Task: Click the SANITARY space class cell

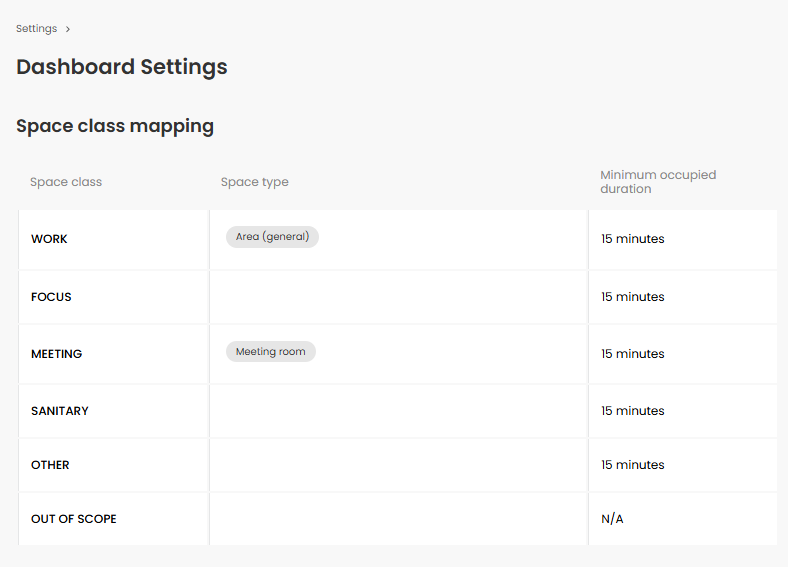Action: tap(114, 411)
